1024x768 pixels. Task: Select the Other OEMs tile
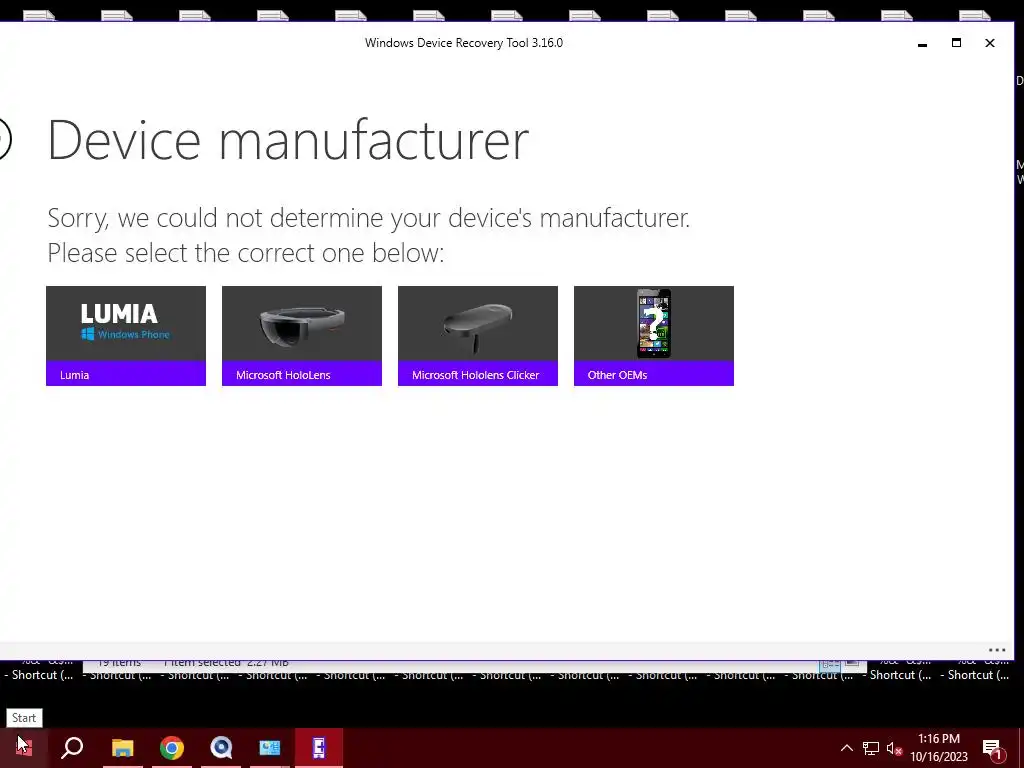pos(654,336)
